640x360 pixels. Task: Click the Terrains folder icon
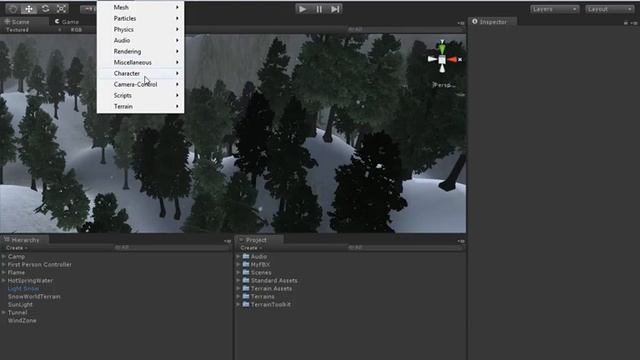pyautogui.click(x=246, y=296)
